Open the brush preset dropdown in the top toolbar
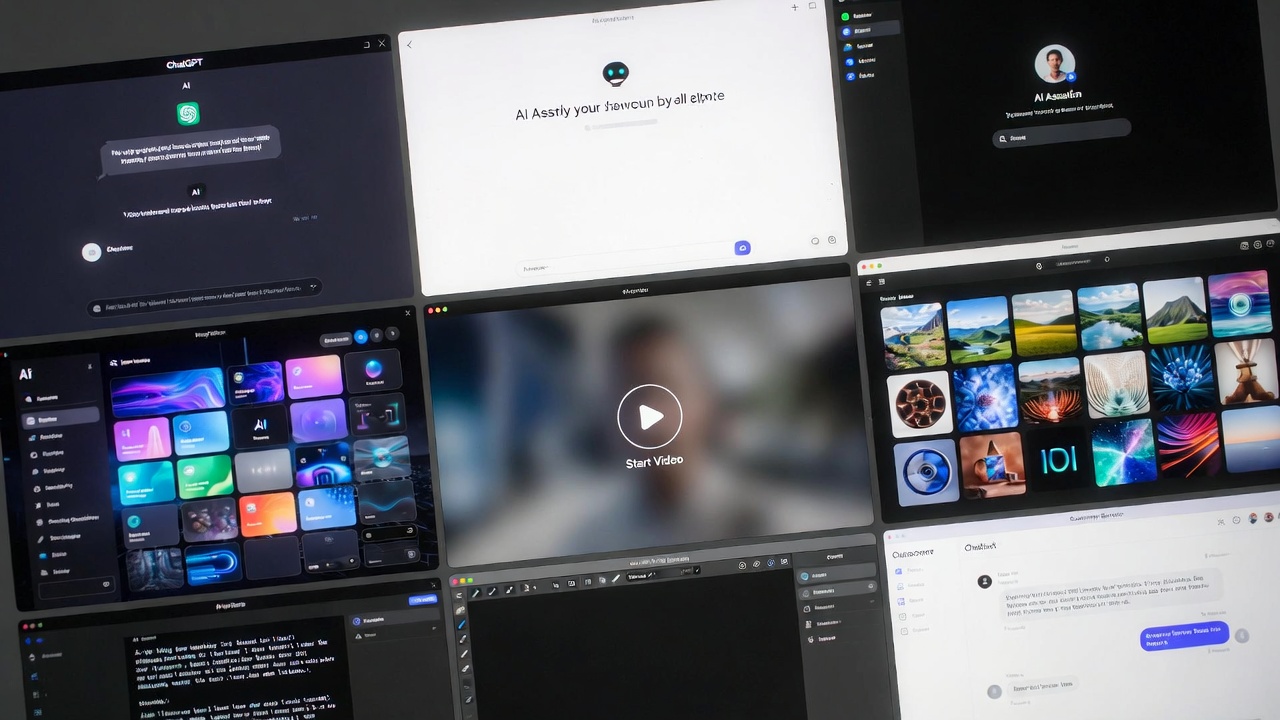 coord(641,576)
